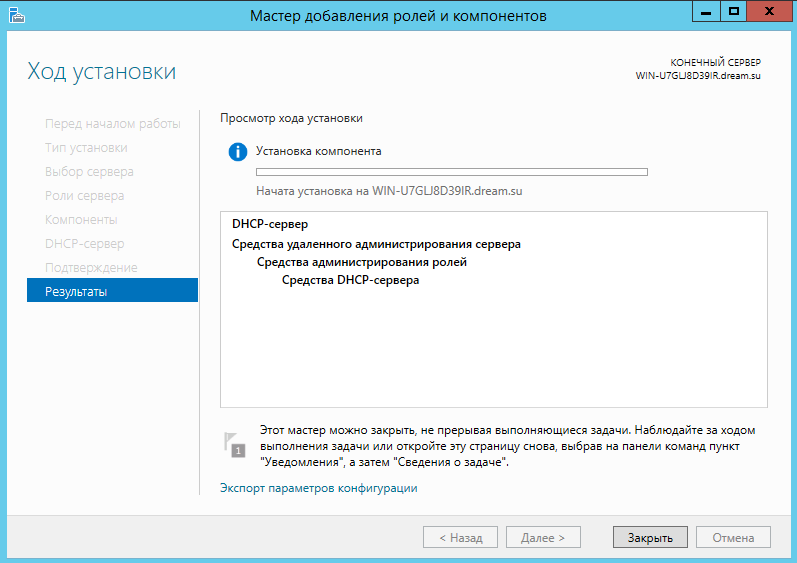The width and height of the screenshot is (797, 563).
Task: Select the DHCP-сервер step in sidebar
Action: [x=84, y=243]
